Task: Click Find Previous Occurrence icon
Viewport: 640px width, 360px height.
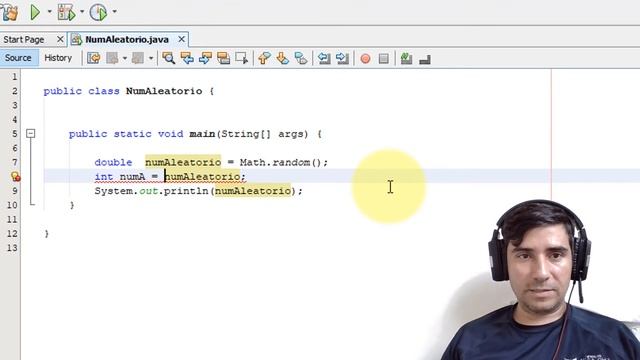Action: [187, 58]
